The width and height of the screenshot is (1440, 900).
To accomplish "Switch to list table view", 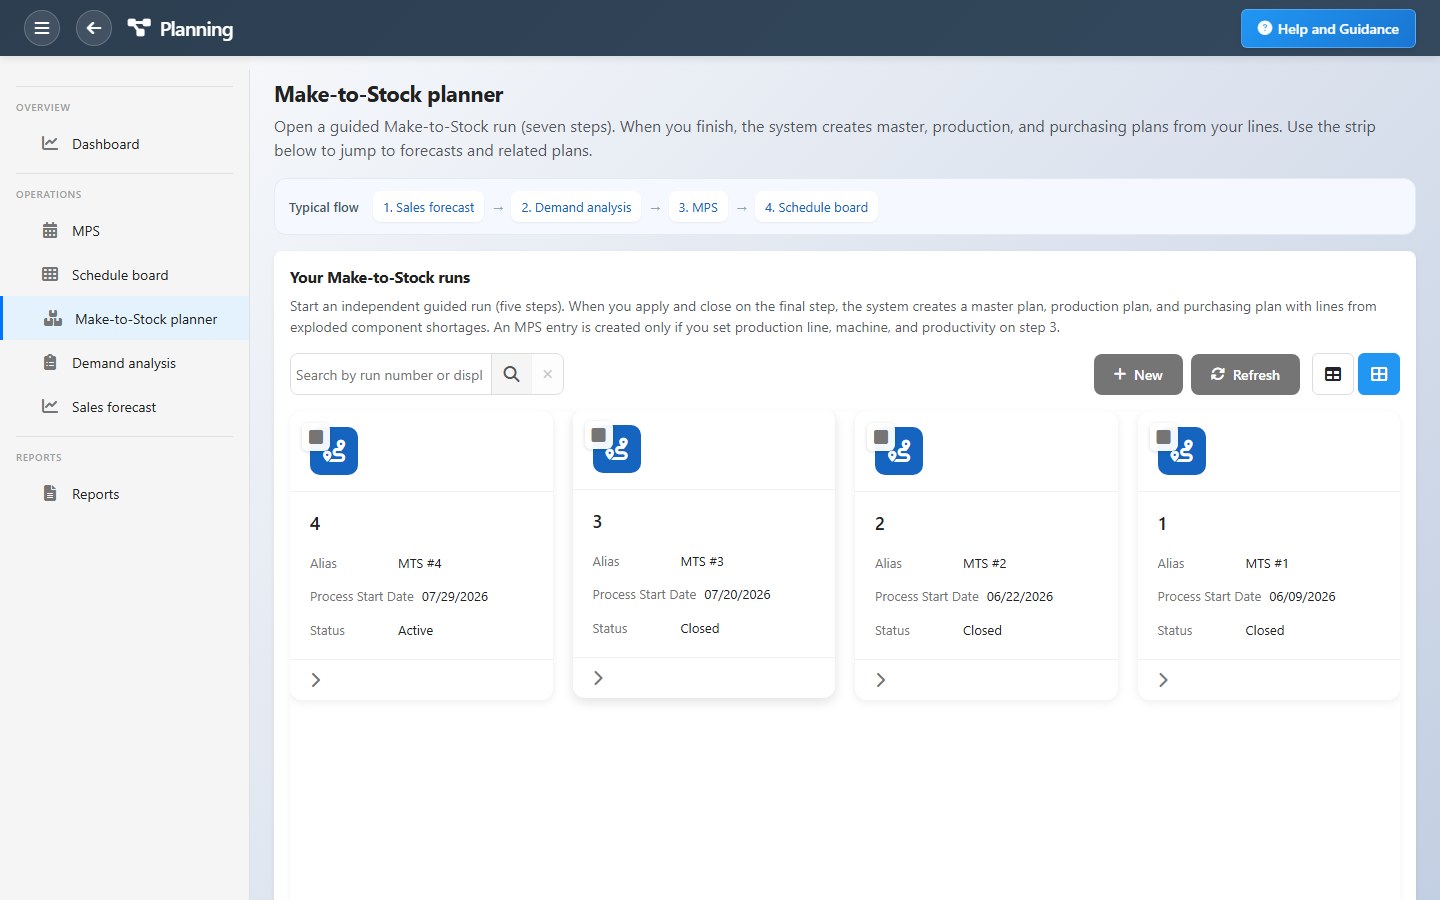I will (x=1333, y=374).
